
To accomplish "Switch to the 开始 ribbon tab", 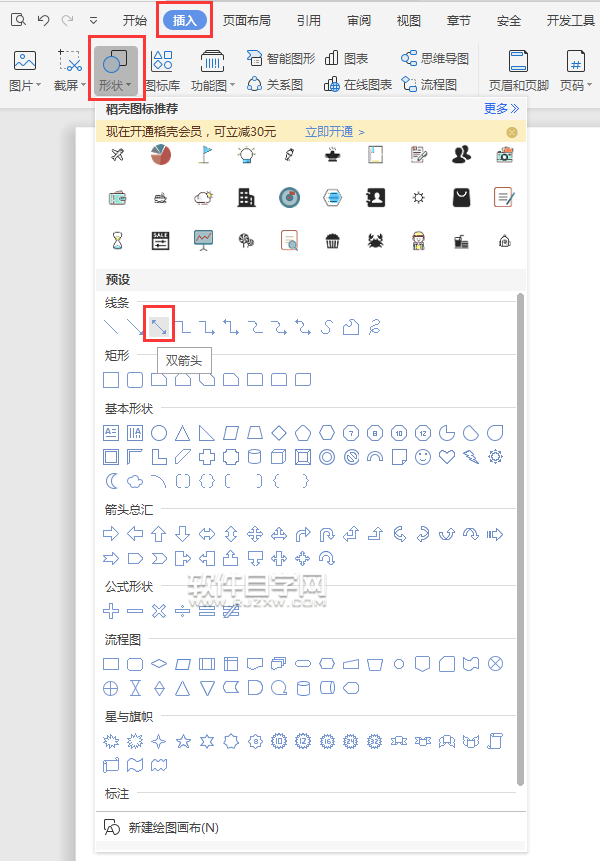I will [x=134, y=21].
